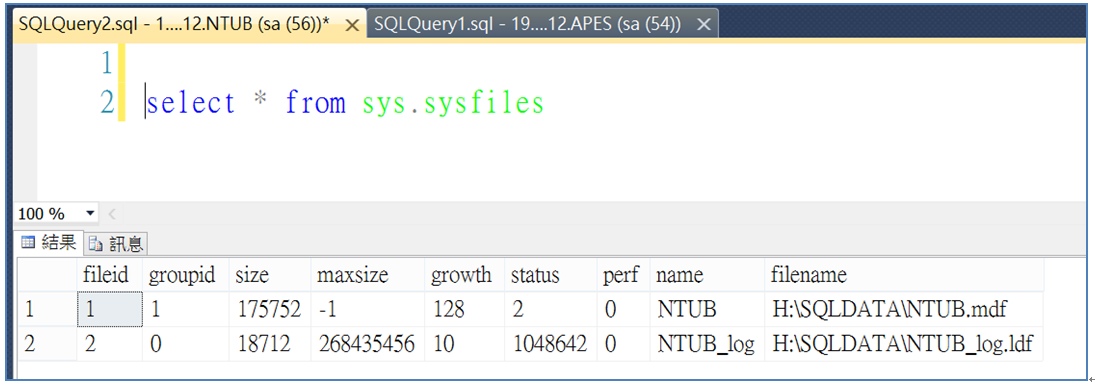Click the name cell NTUB_log

pyautogui.click(x=707, y=344)
